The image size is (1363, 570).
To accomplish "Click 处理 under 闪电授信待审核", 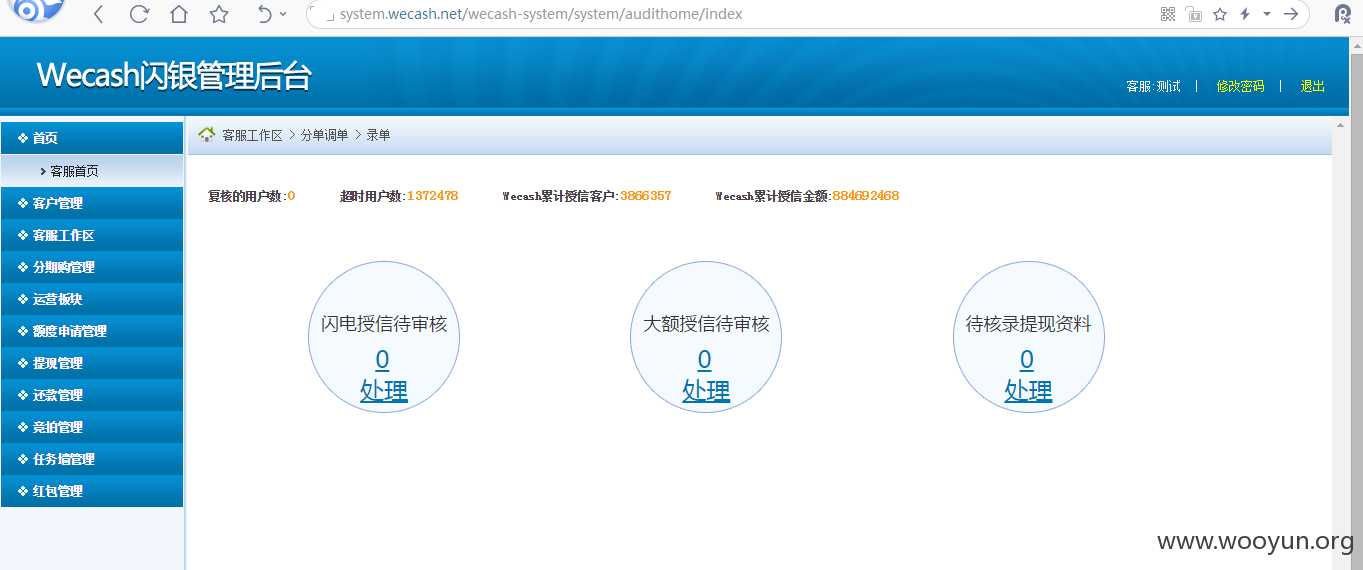I will click(384, 391).
